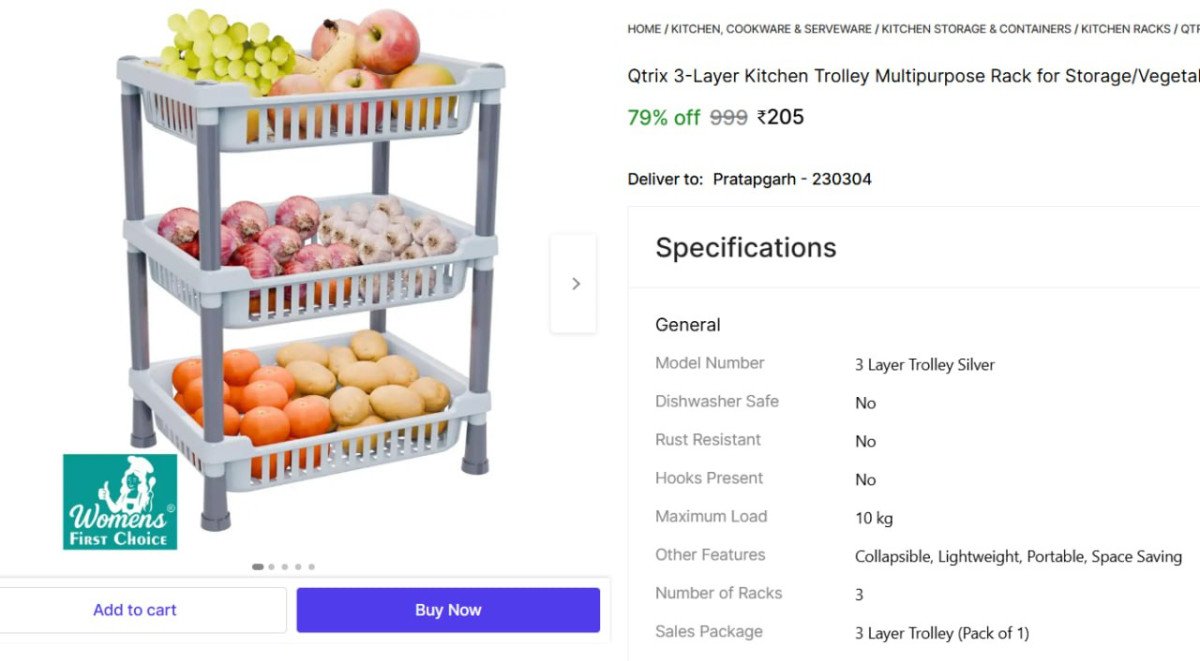Switch to the last carousel dot
This screenshot has height=661, width=1200.
coord(311,567)
